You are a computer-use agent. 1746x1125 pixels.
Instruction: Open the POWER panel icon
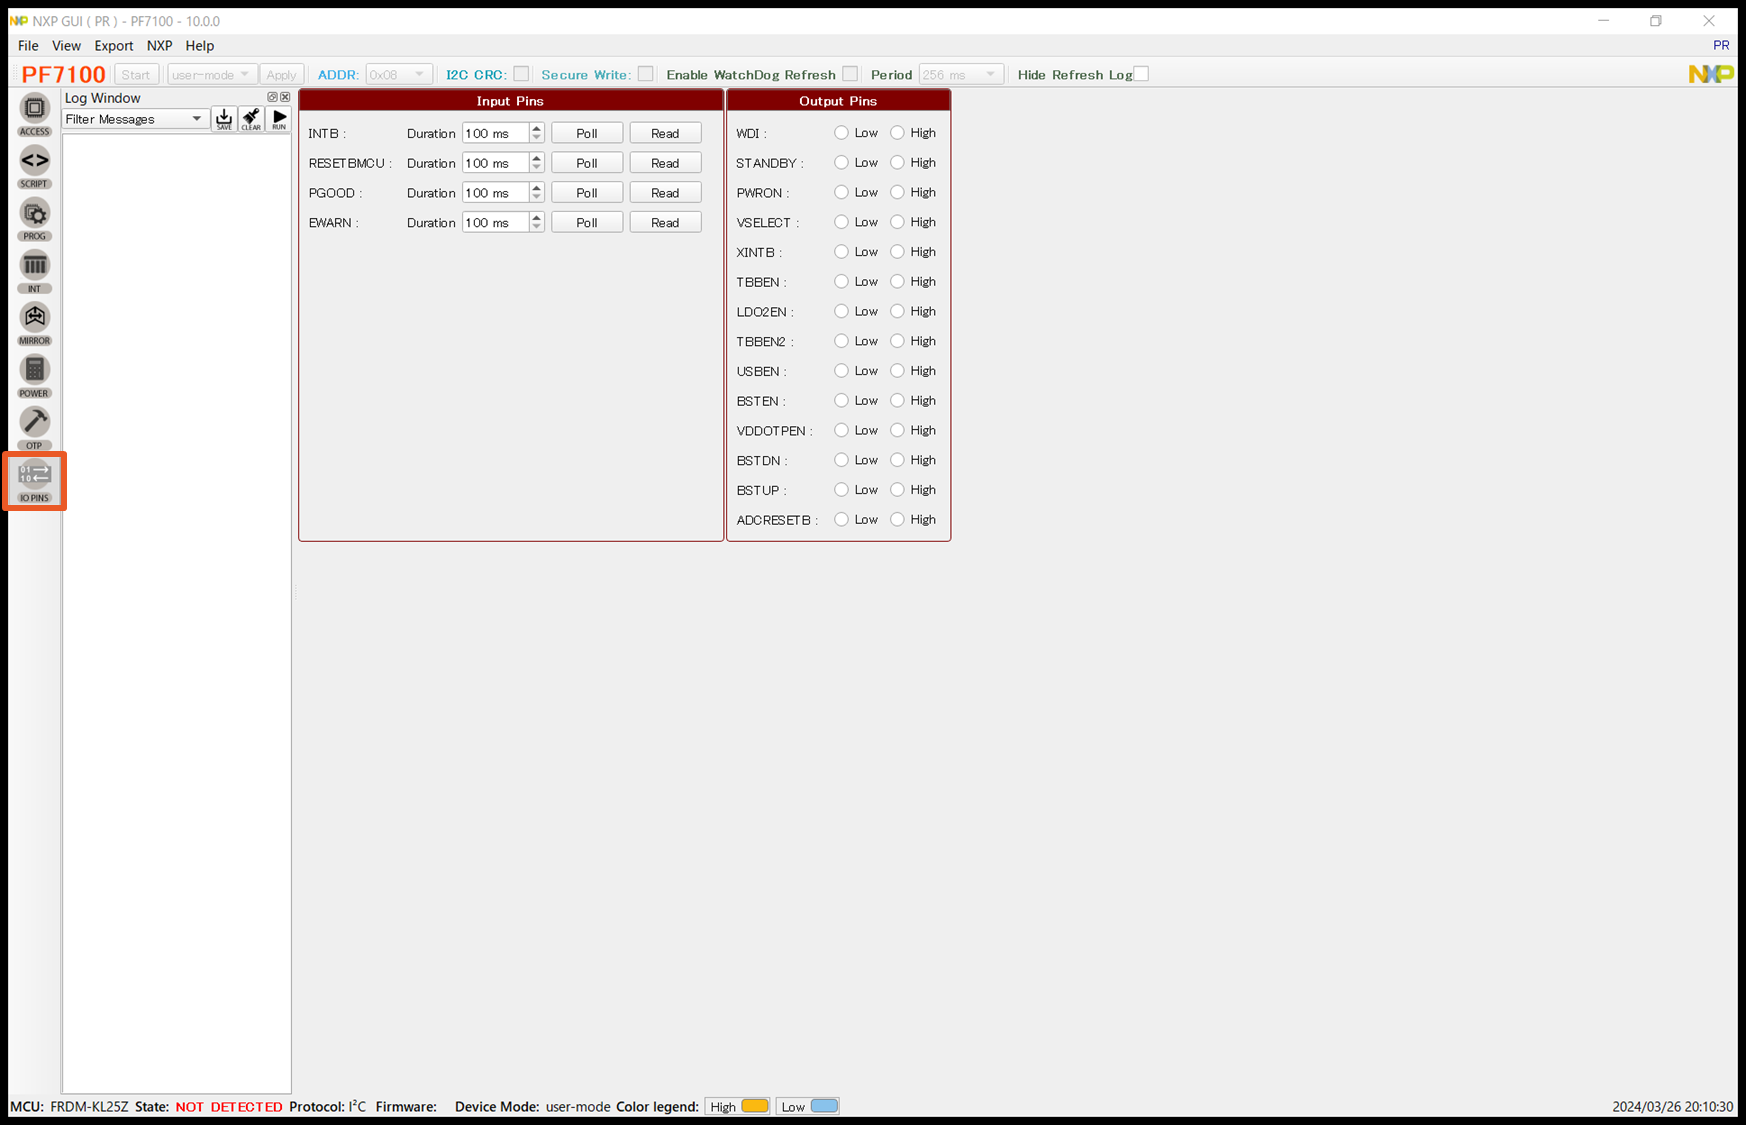tap(34, 374)
